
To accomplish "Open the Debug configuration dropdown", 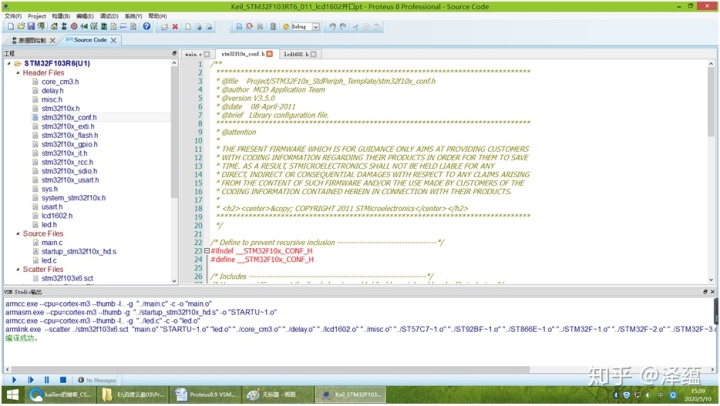I will (x=316, y=27).
